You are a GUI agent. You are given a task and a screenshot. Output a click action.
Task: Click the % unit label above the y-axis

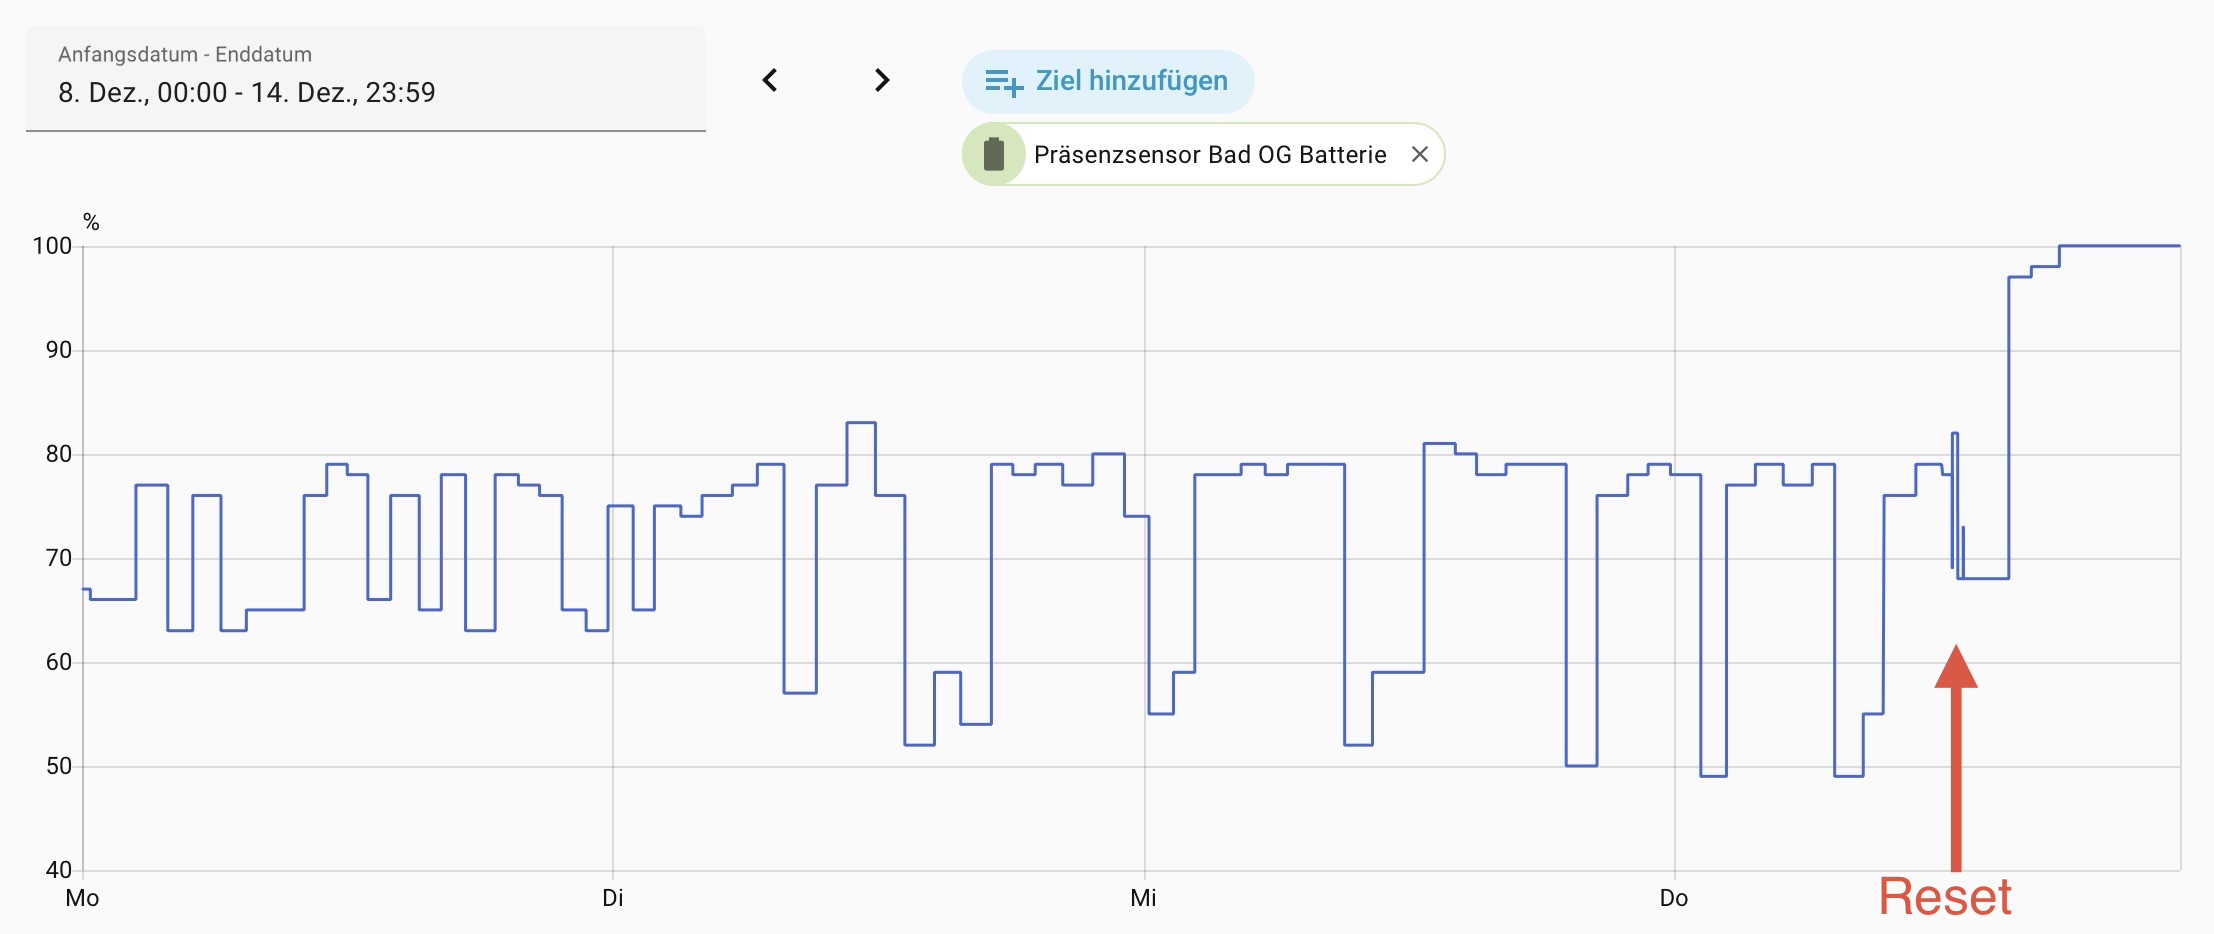[x=91, y=222]
